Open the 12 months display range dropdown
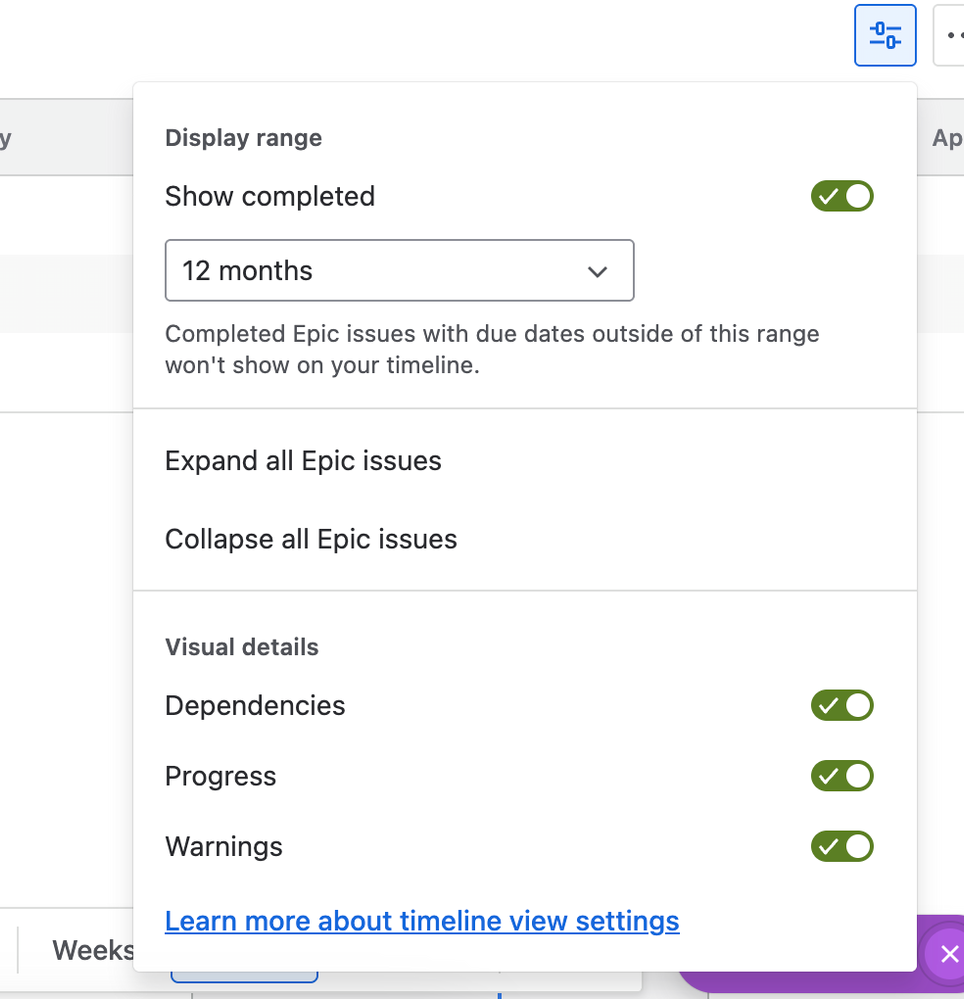Screen dimensions: 964x999 coord(399,270)
